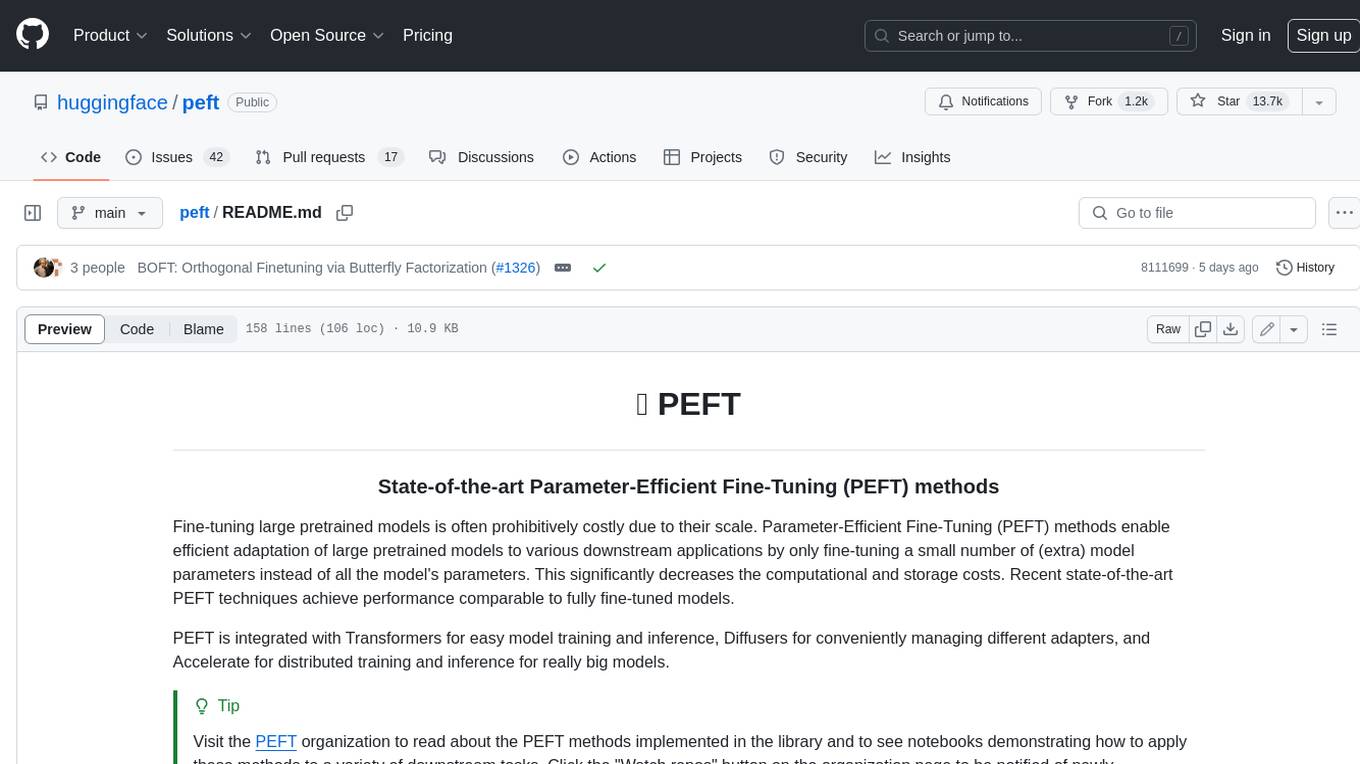Switch to the Discussions tab

click(x=481, y=157)
